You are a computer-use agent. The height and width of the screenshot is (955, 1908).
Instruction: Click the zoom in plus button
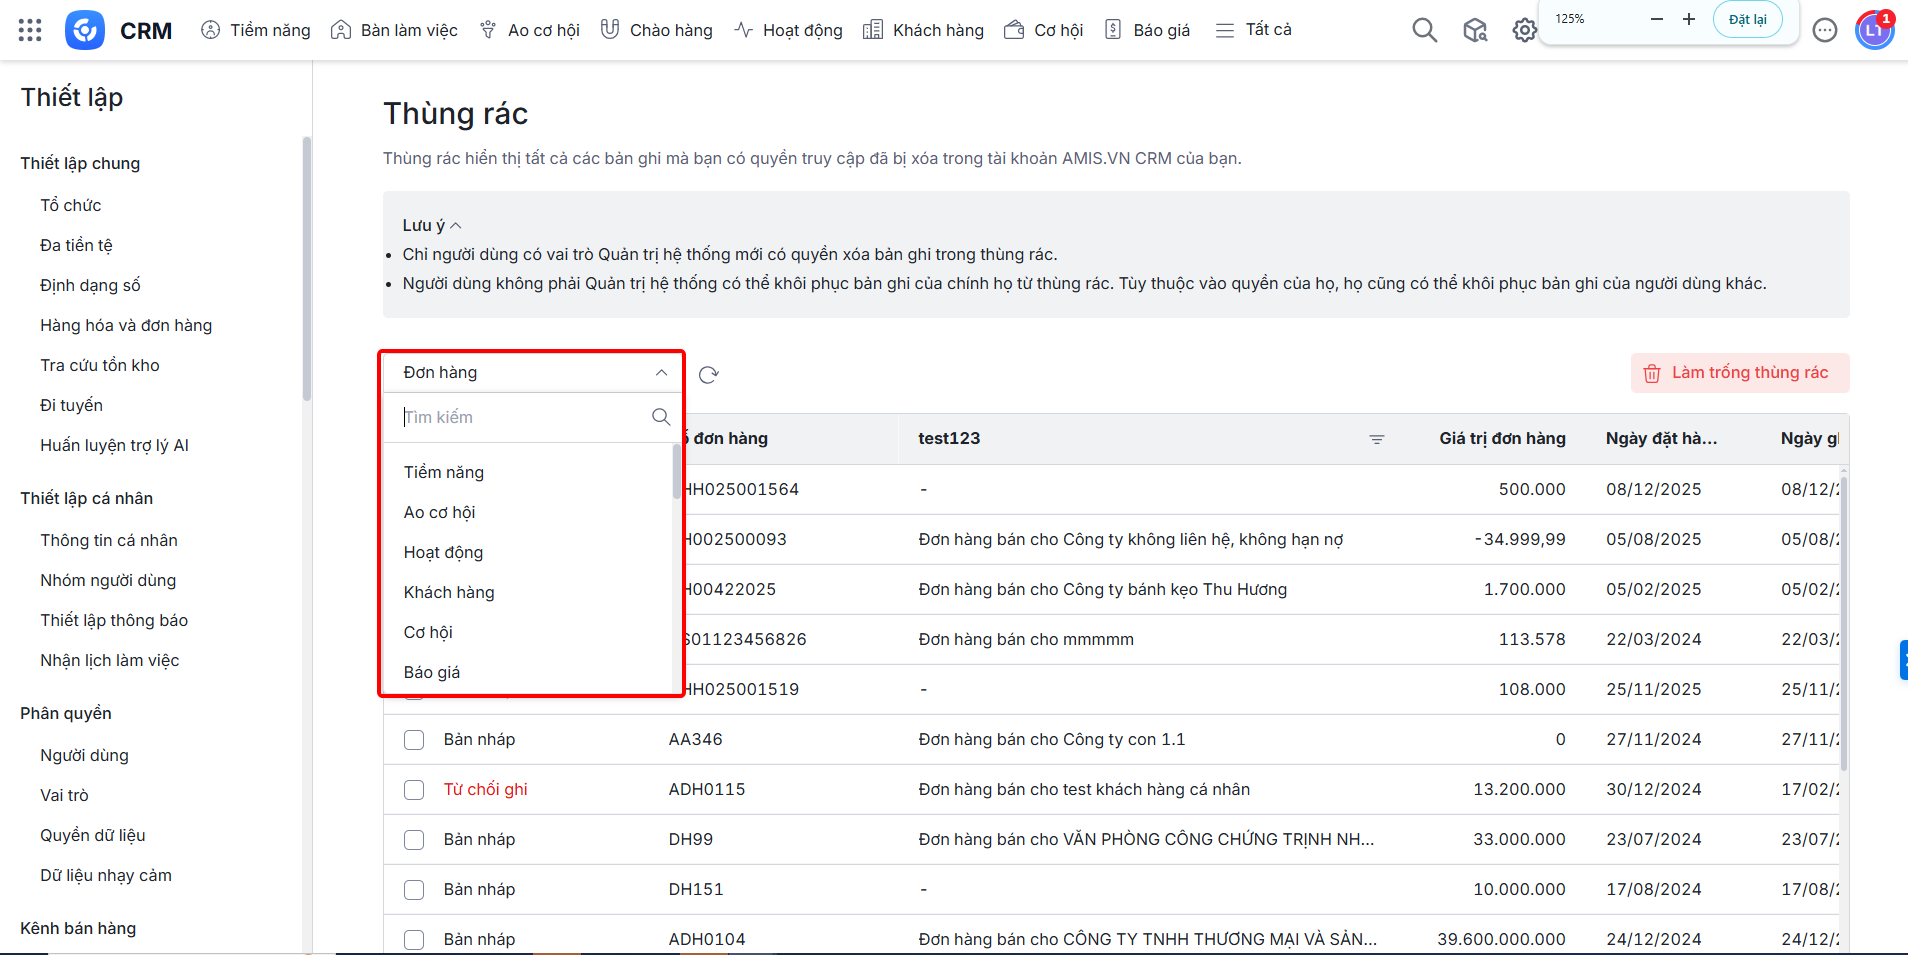(x=1689, y=19)
